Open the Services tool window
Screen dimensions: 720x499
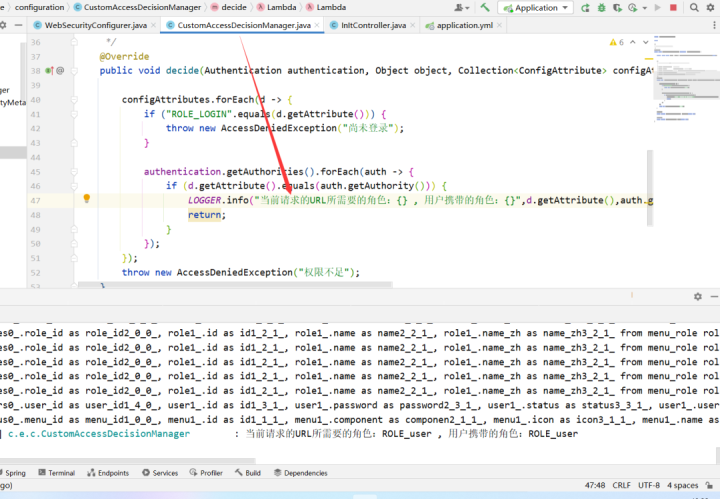pos(160,473)
